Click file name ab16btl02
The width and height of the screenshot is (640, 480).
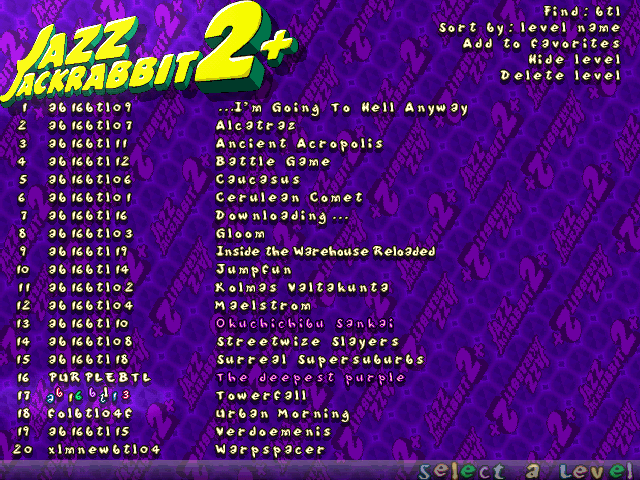[x=91, y=287]
